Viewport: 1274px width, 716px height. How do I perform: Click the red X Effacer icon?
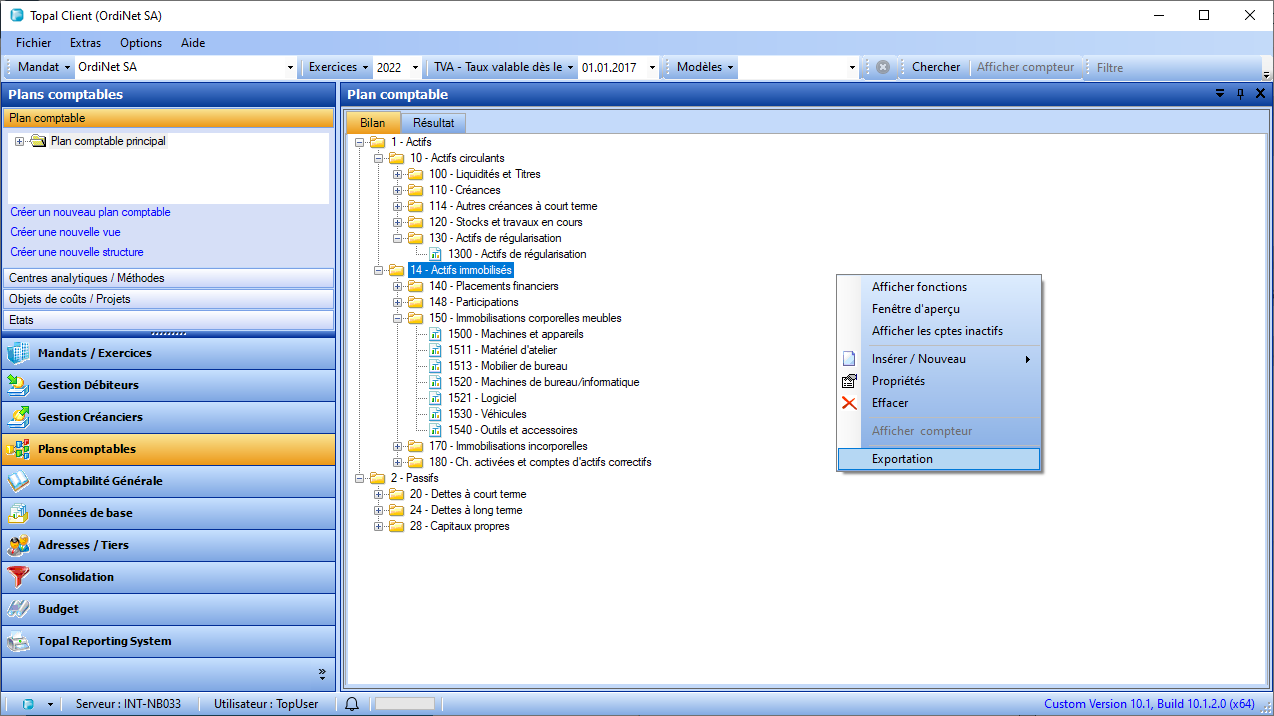[x=849, y=403]
